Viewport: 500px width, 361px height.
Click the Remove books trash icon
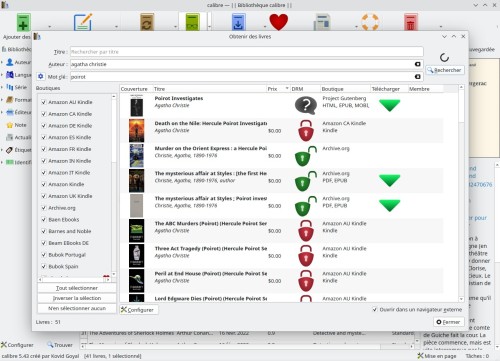[x=411, y=22]
